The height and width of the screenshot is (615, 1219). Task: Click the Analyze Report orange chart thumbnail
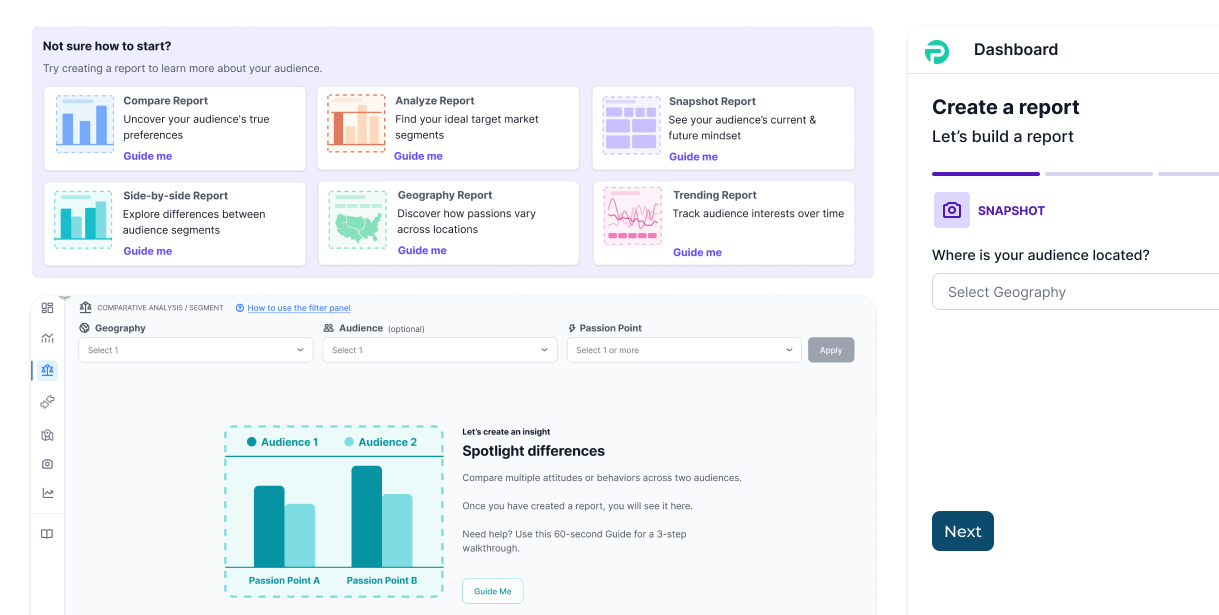coord(356,124)
